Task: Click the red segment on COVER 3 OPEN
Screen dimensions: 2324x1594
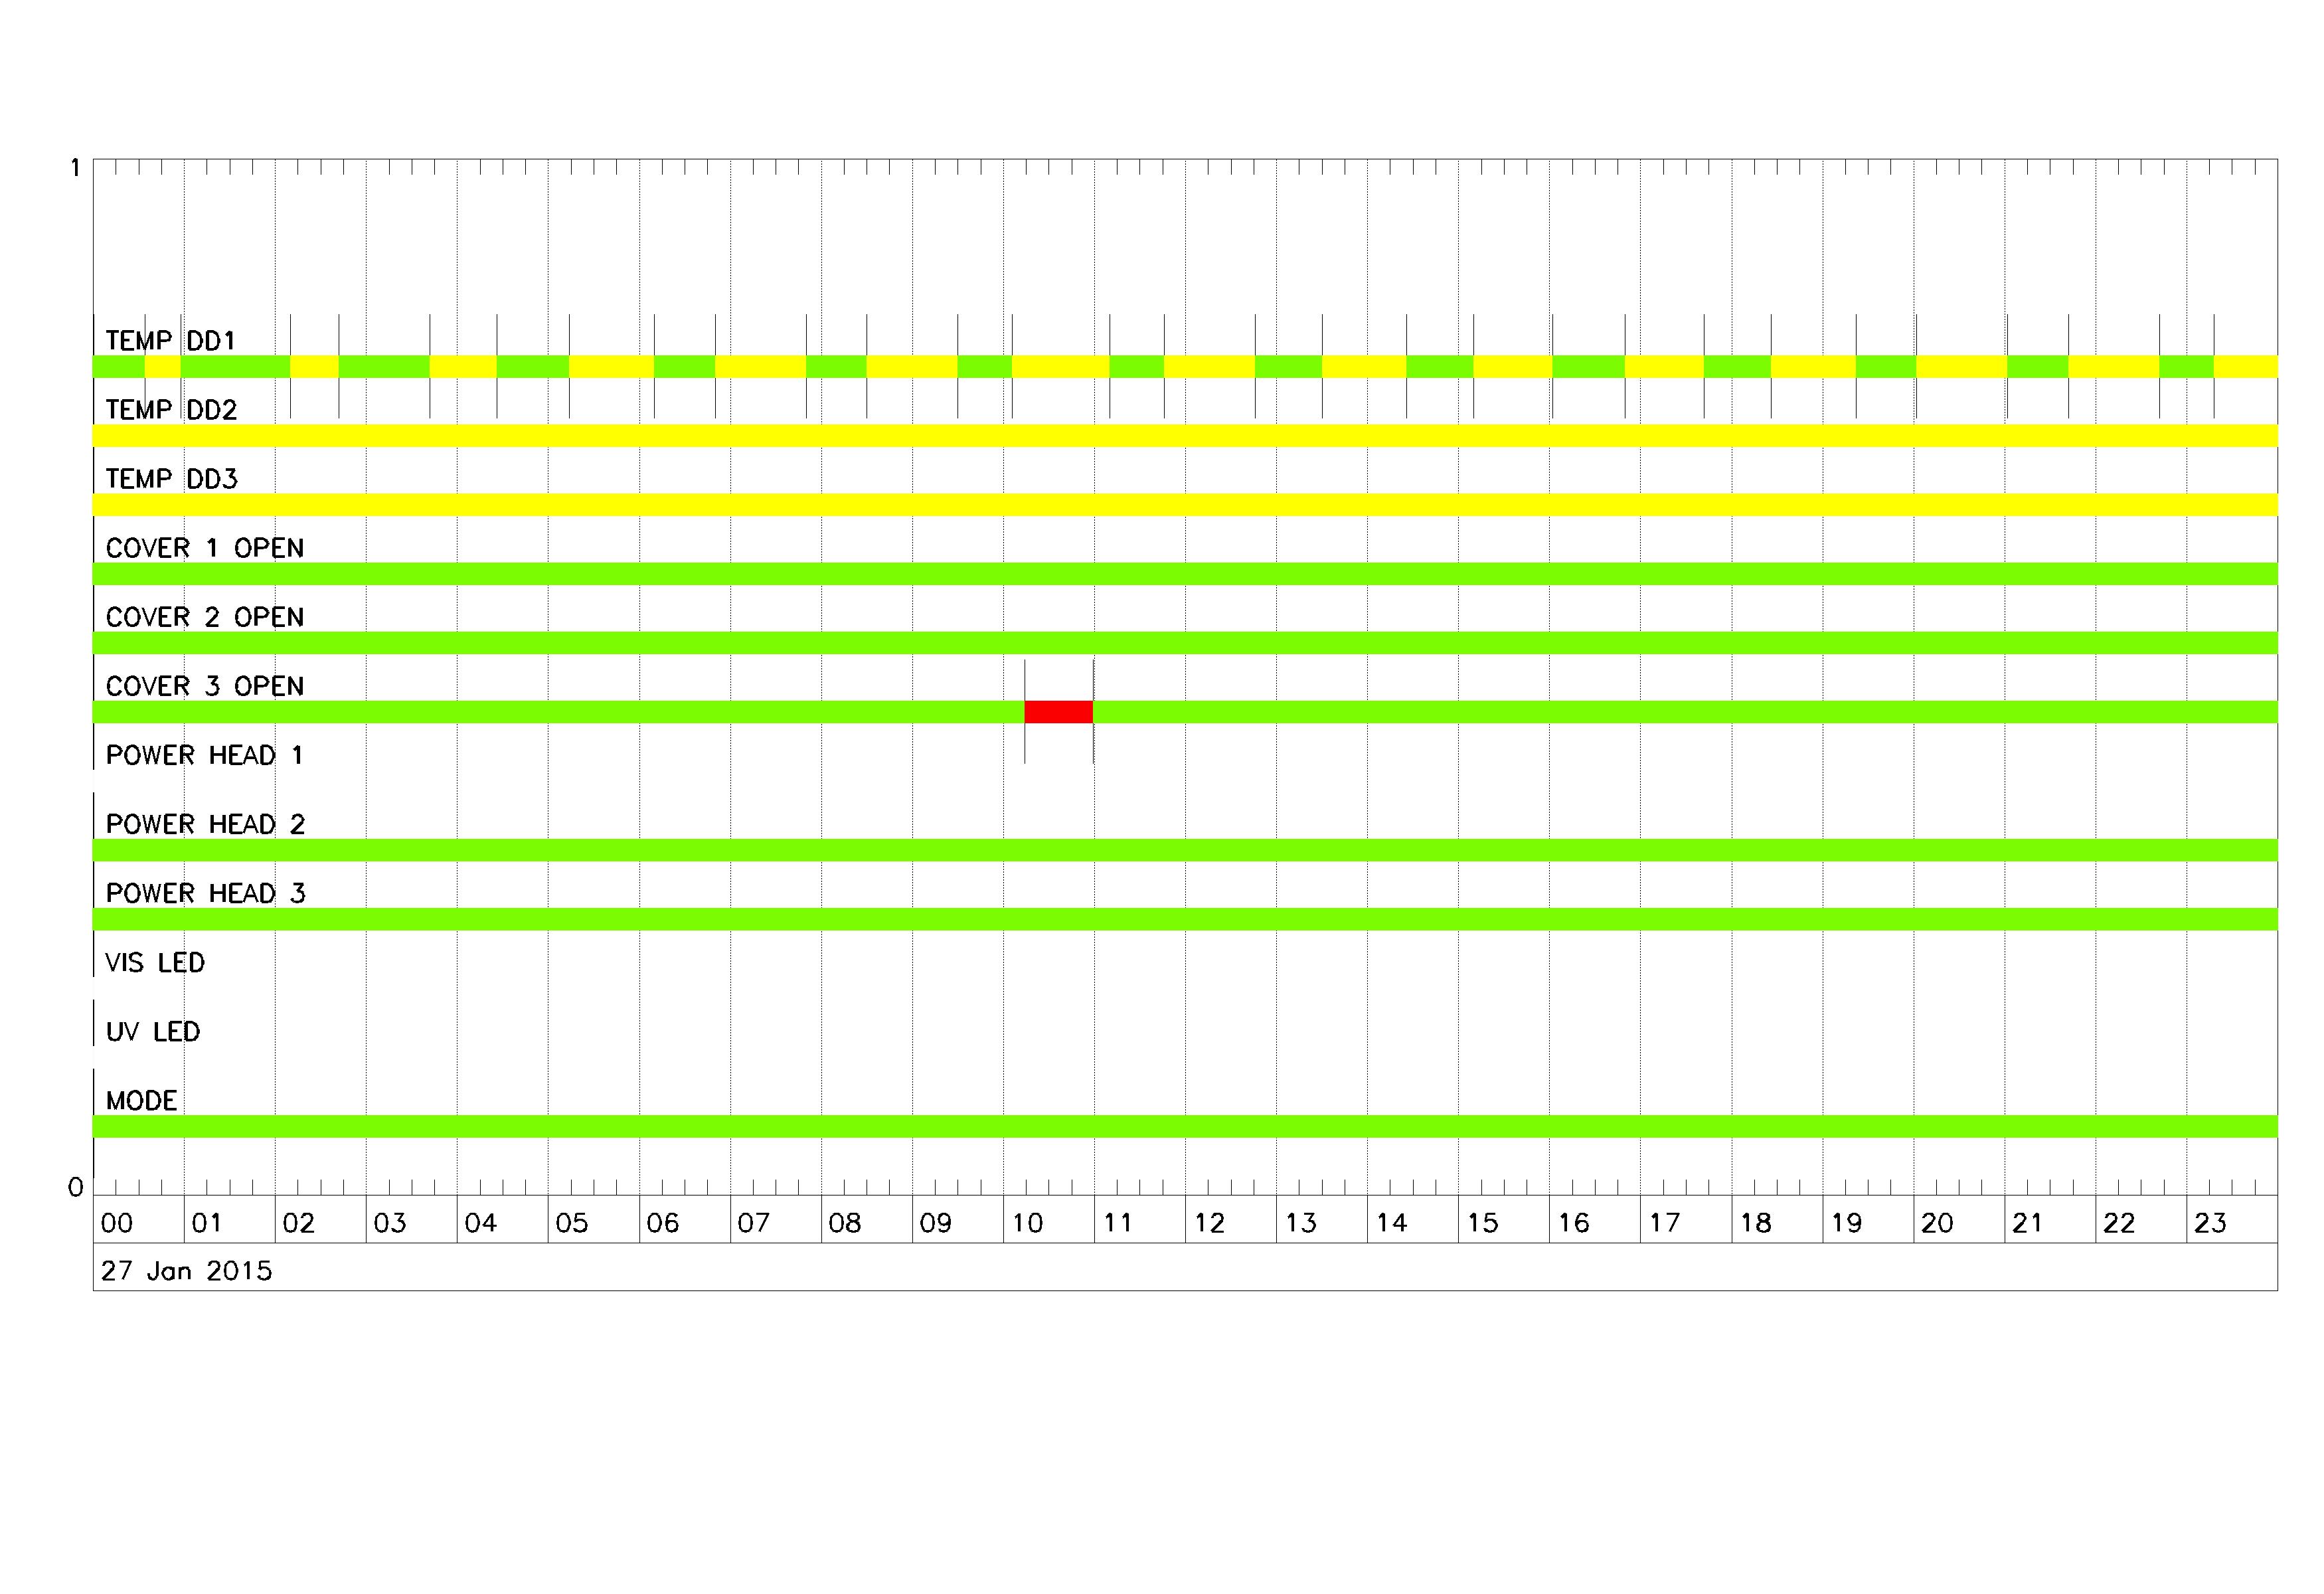Action: click(1058, 712)
